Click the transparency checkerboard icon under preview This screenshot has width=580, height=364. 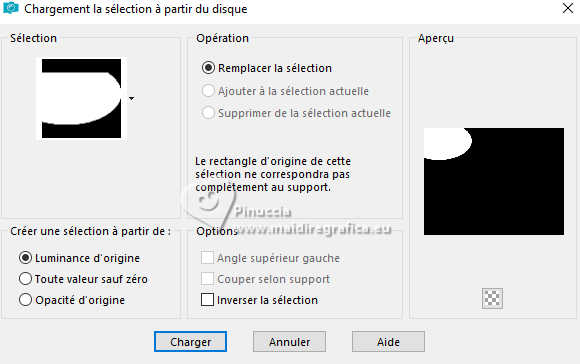click(492, 298)
